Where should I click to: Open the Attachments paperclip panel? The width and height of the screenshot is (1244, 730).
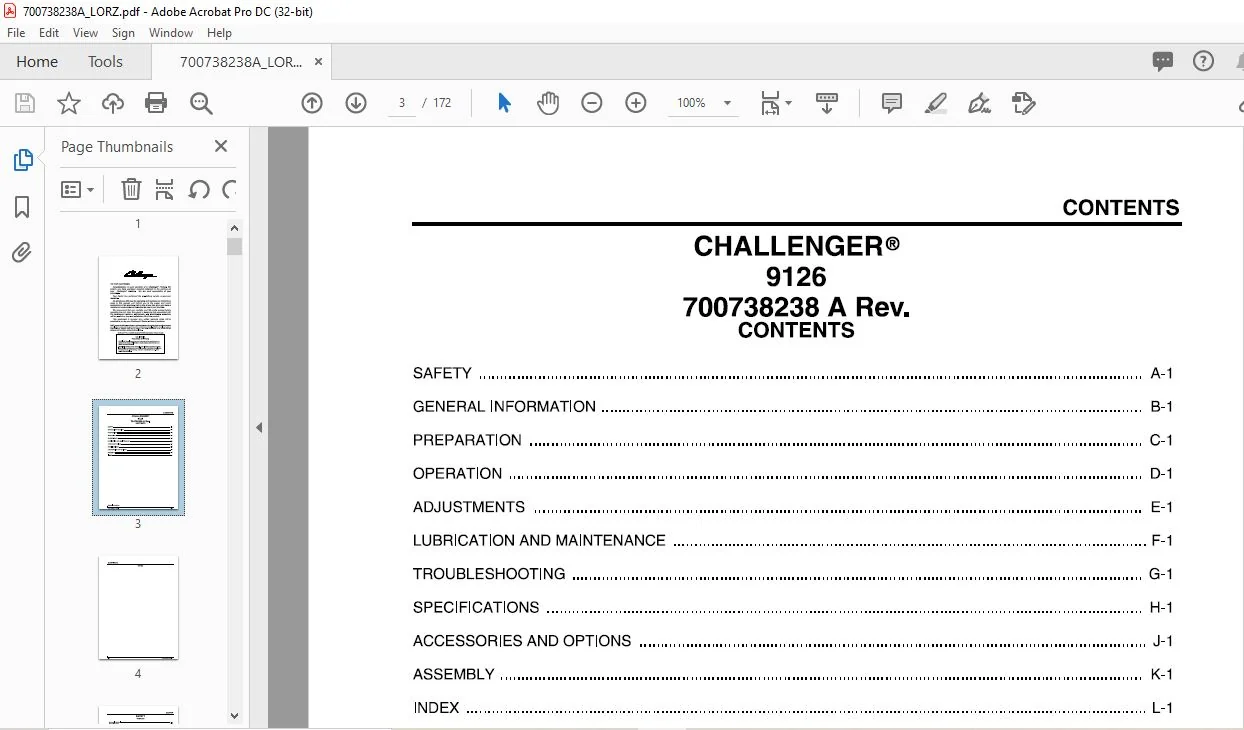coord(22,252)
